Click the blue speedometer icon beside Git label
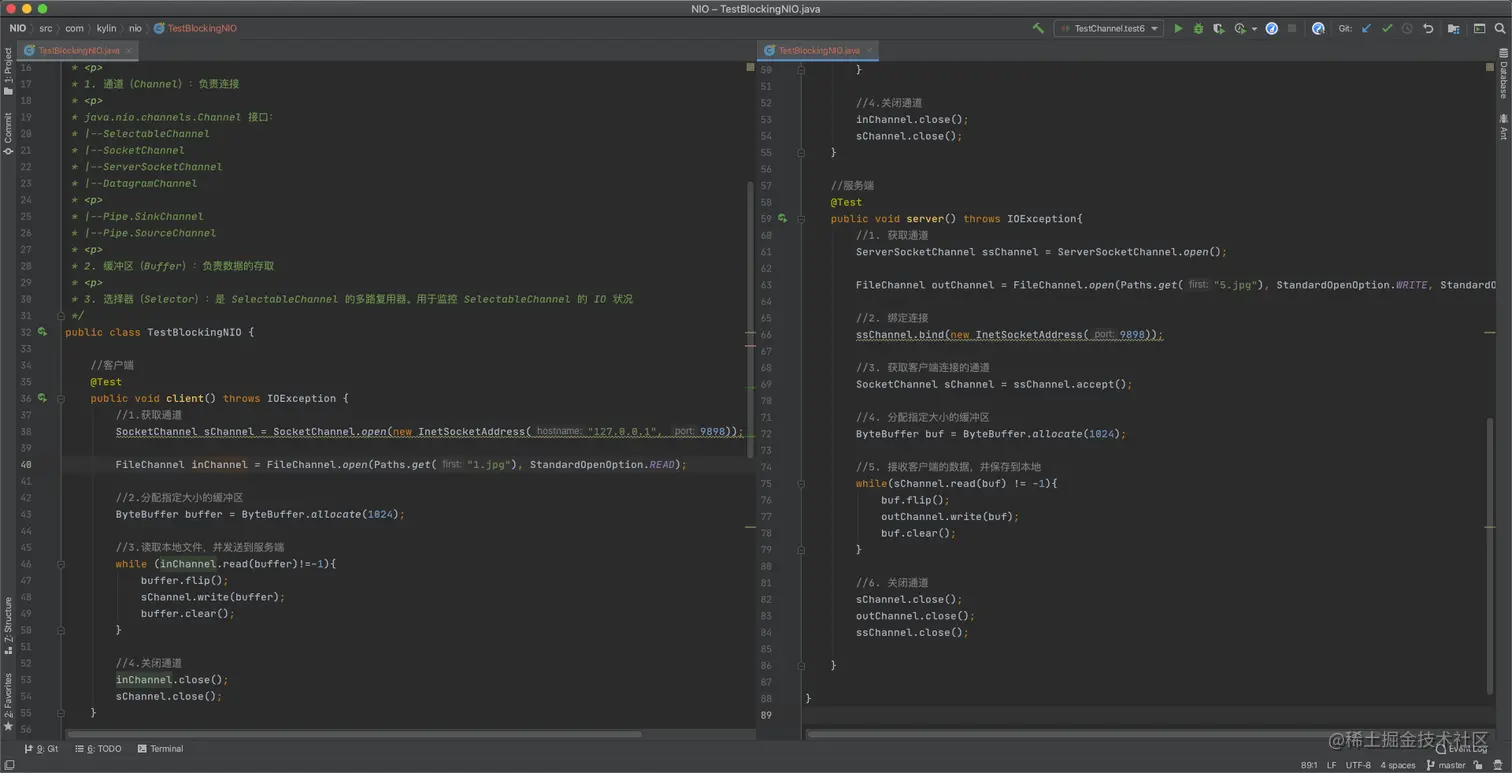 tap(1318, 29)
